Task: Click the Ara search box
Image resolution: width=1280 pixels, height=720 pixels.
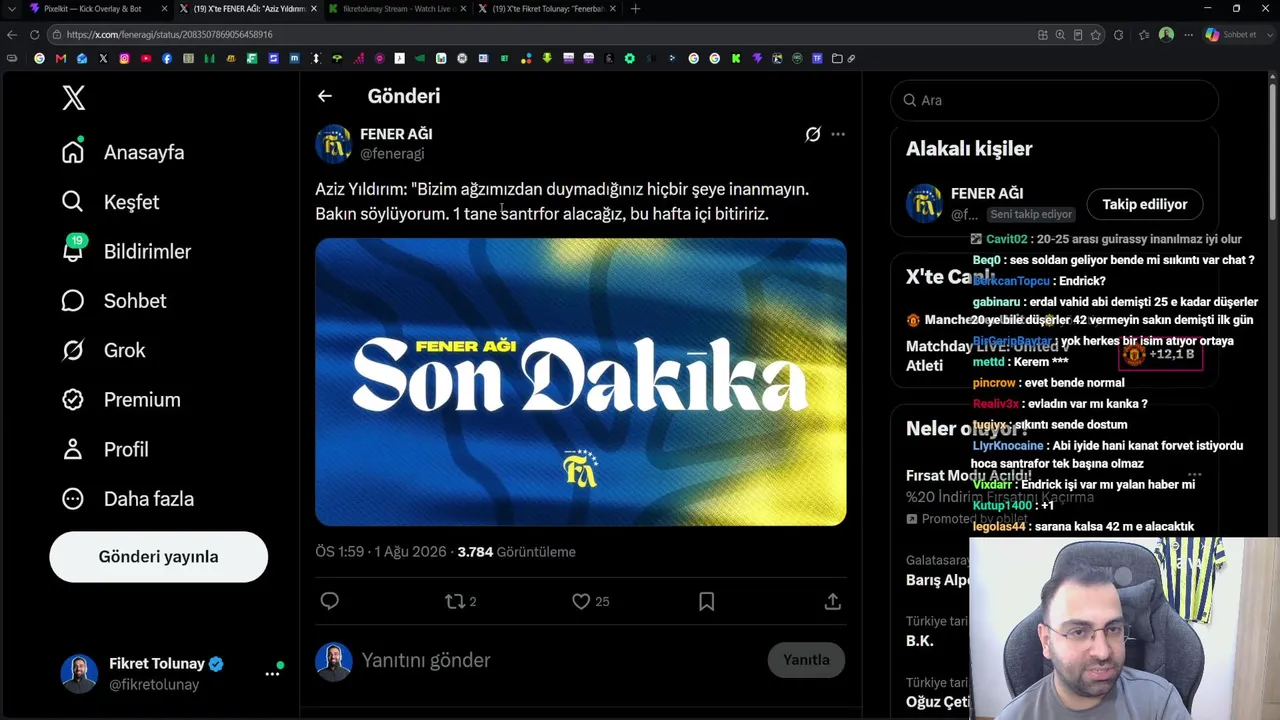Action: pyautogui.click(x=1054, y=100)
